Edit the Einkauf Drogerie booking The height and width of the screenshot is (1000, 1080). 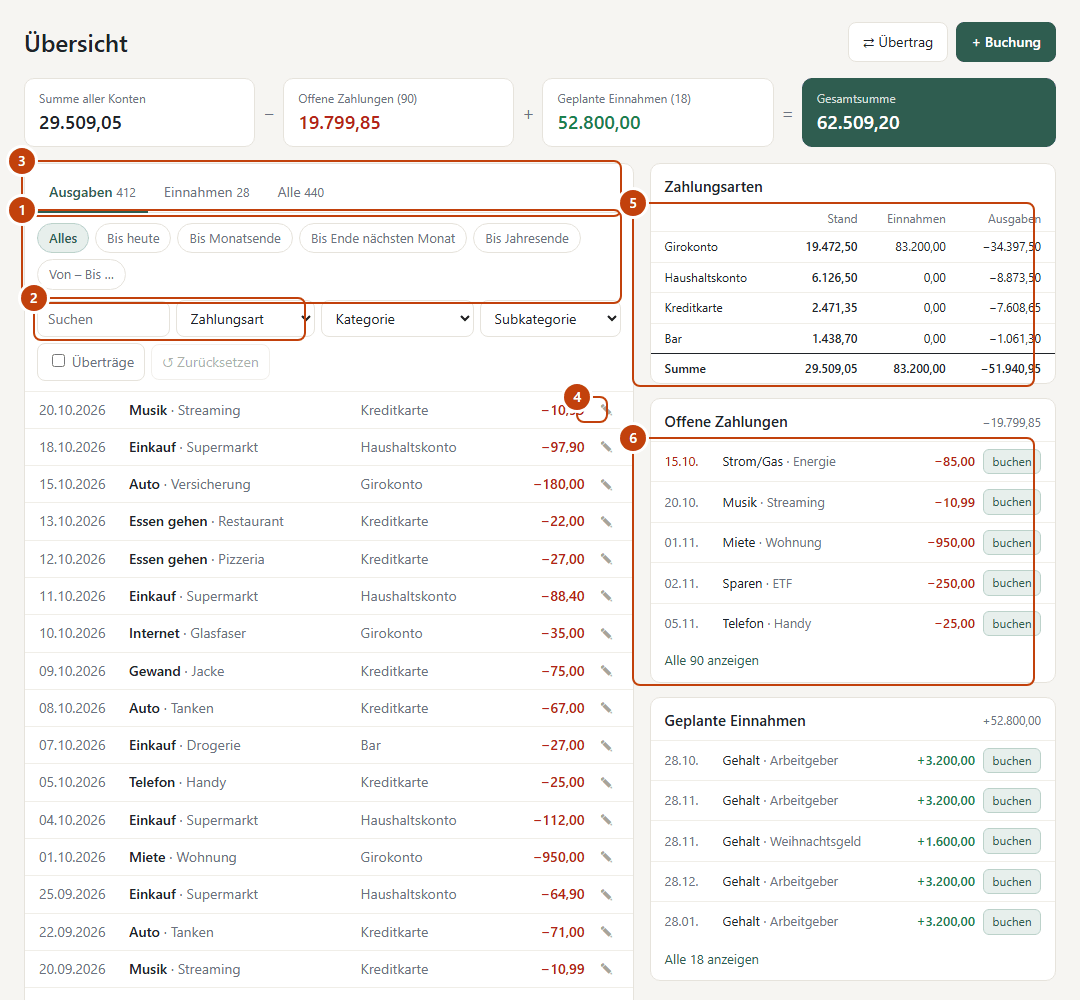(x=606, y=745)
